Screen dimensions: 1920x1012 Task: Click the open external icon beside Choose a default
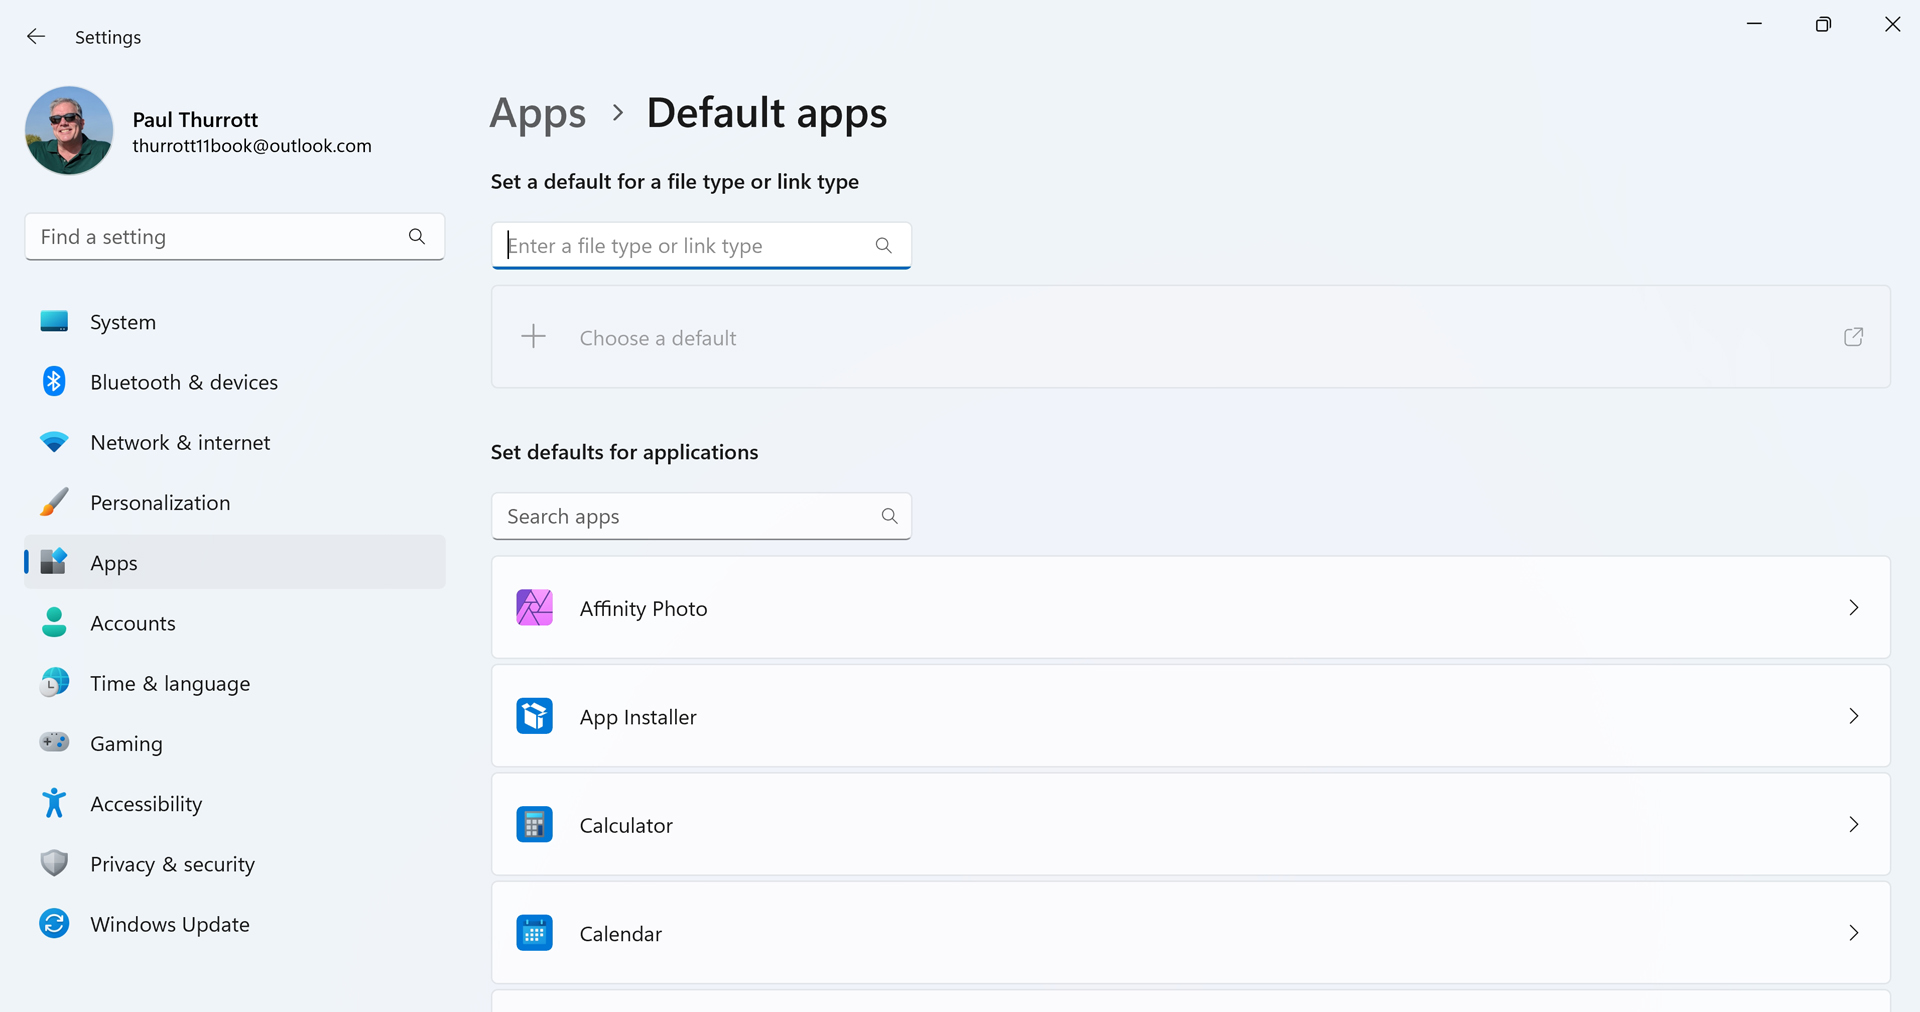[x=1853, y=337]
